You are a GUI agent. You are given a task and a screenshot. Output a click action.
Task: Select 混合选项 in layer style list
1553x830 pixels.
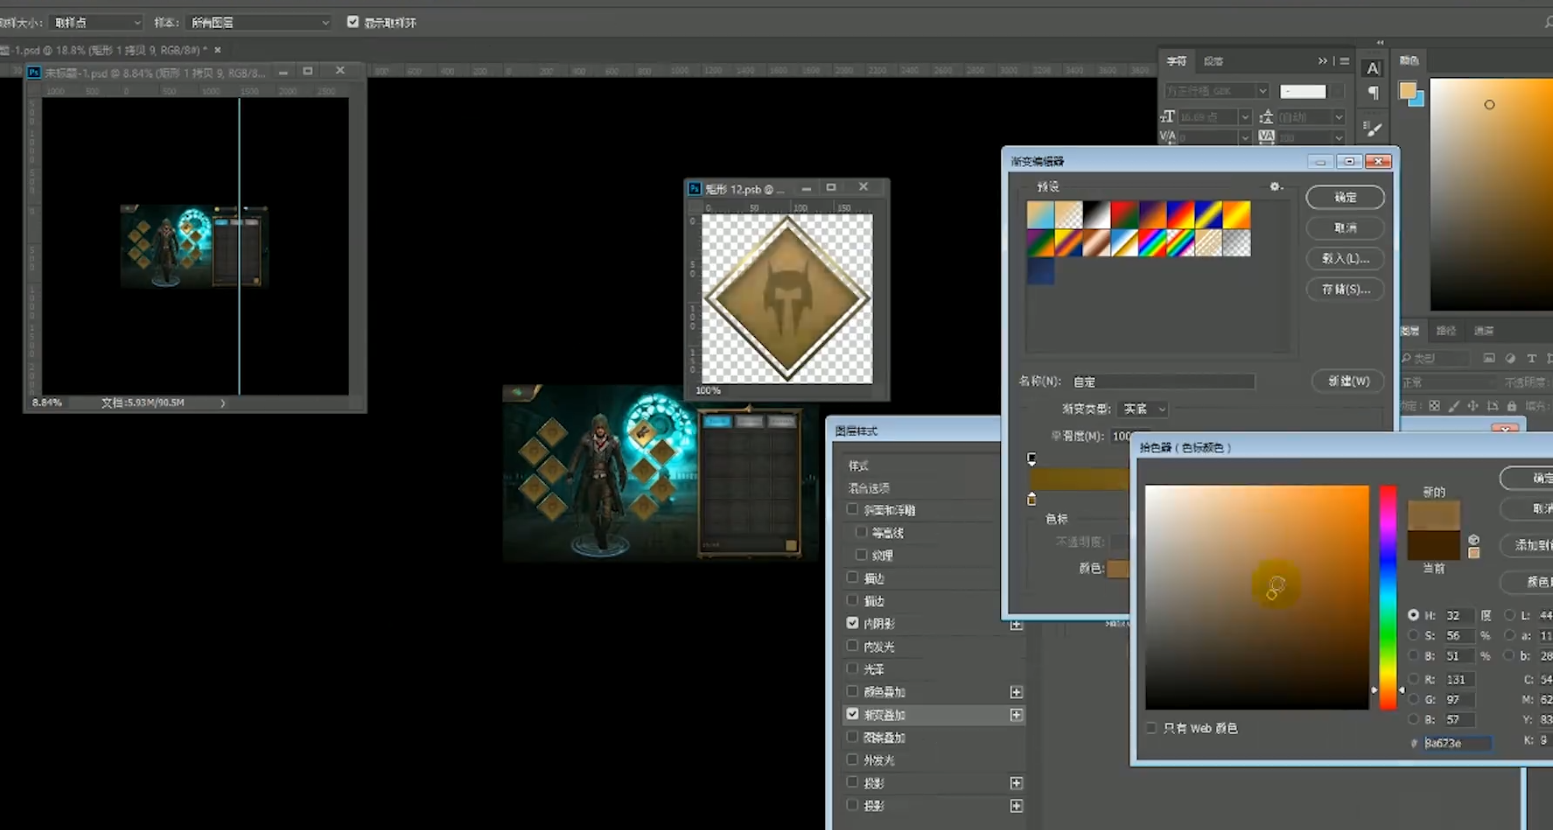[869, 488]
